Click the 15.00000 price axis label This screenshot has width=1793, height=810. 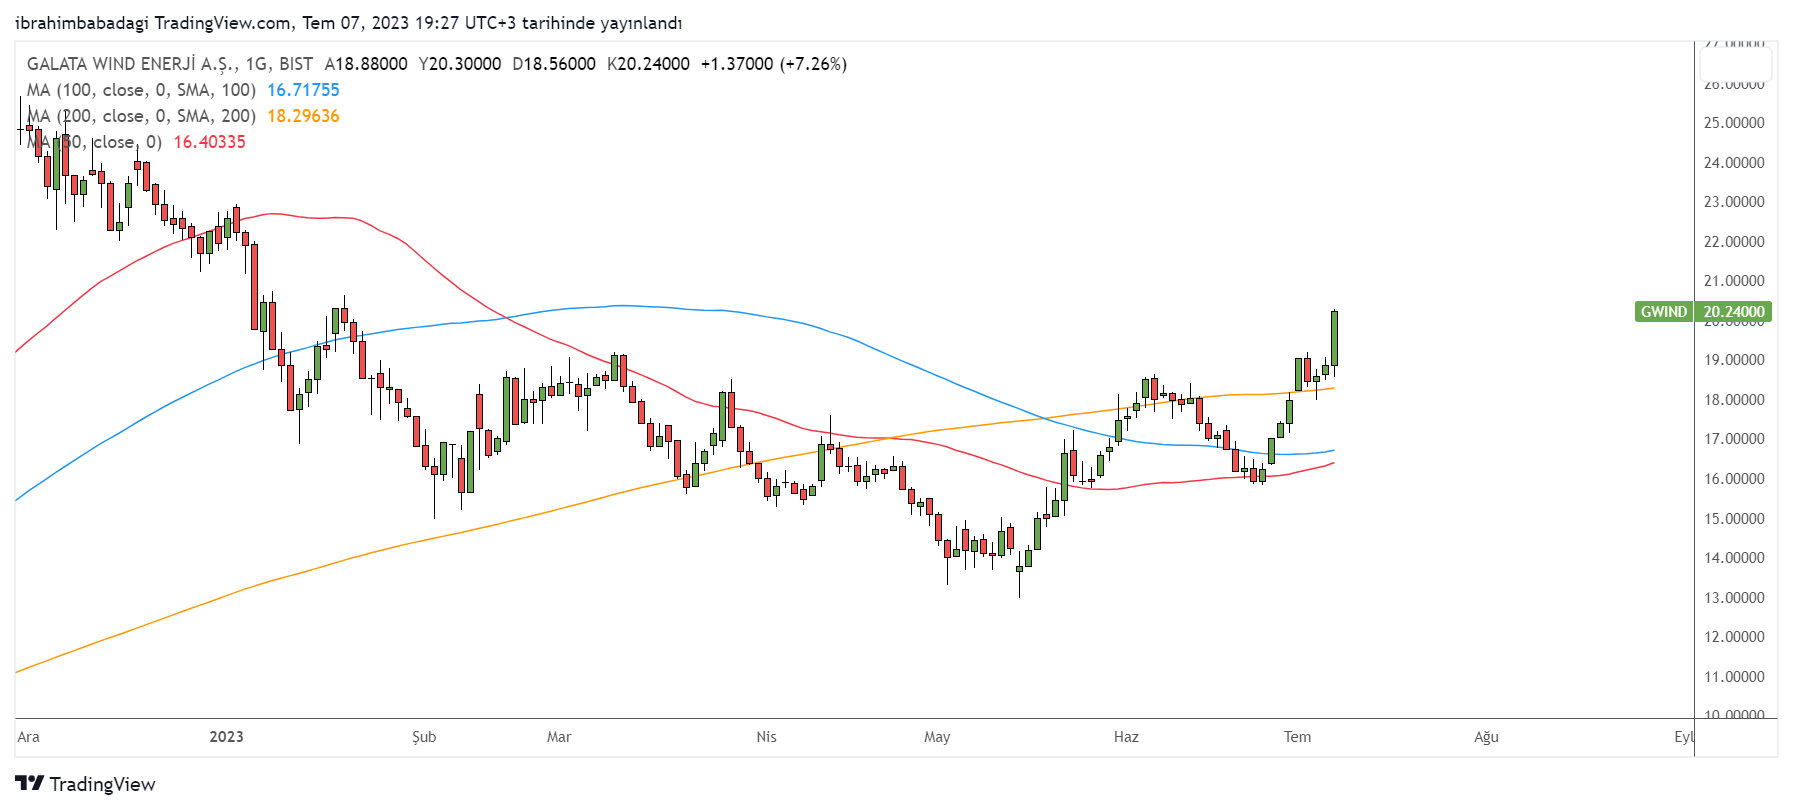point(1734,519)
